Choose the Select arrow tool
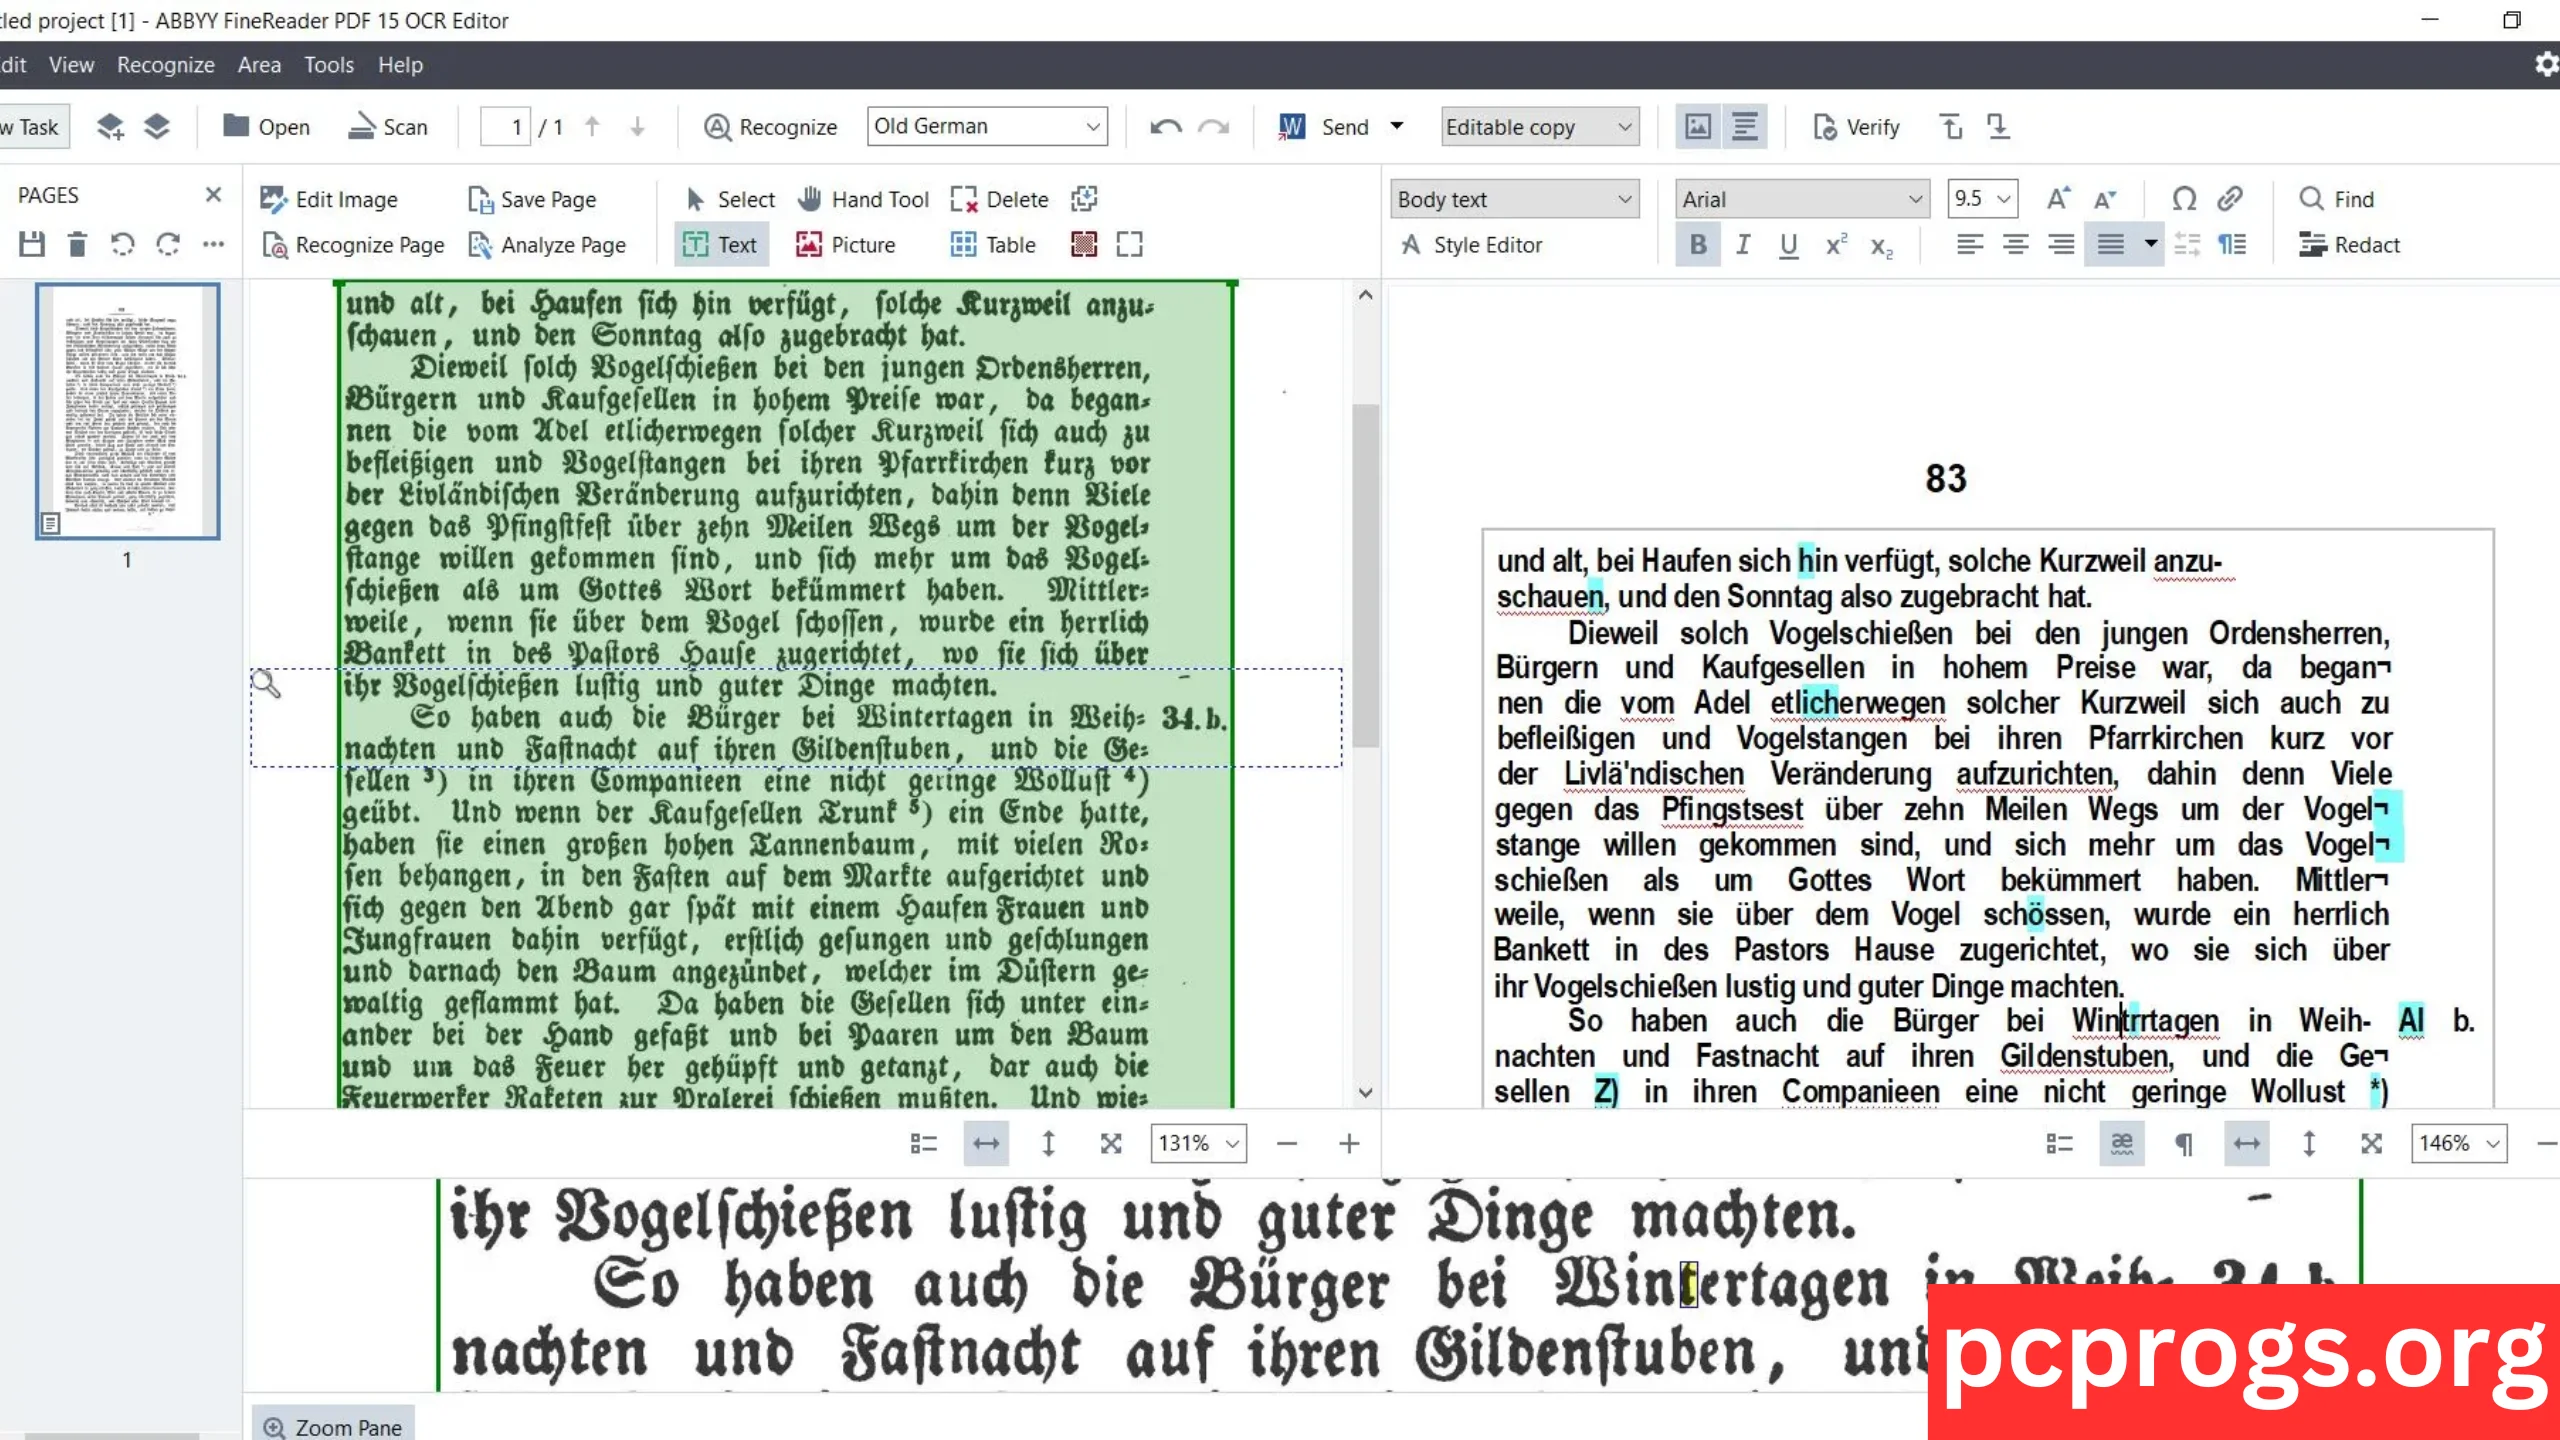The image size is (2560, 1440). [730, 199]
